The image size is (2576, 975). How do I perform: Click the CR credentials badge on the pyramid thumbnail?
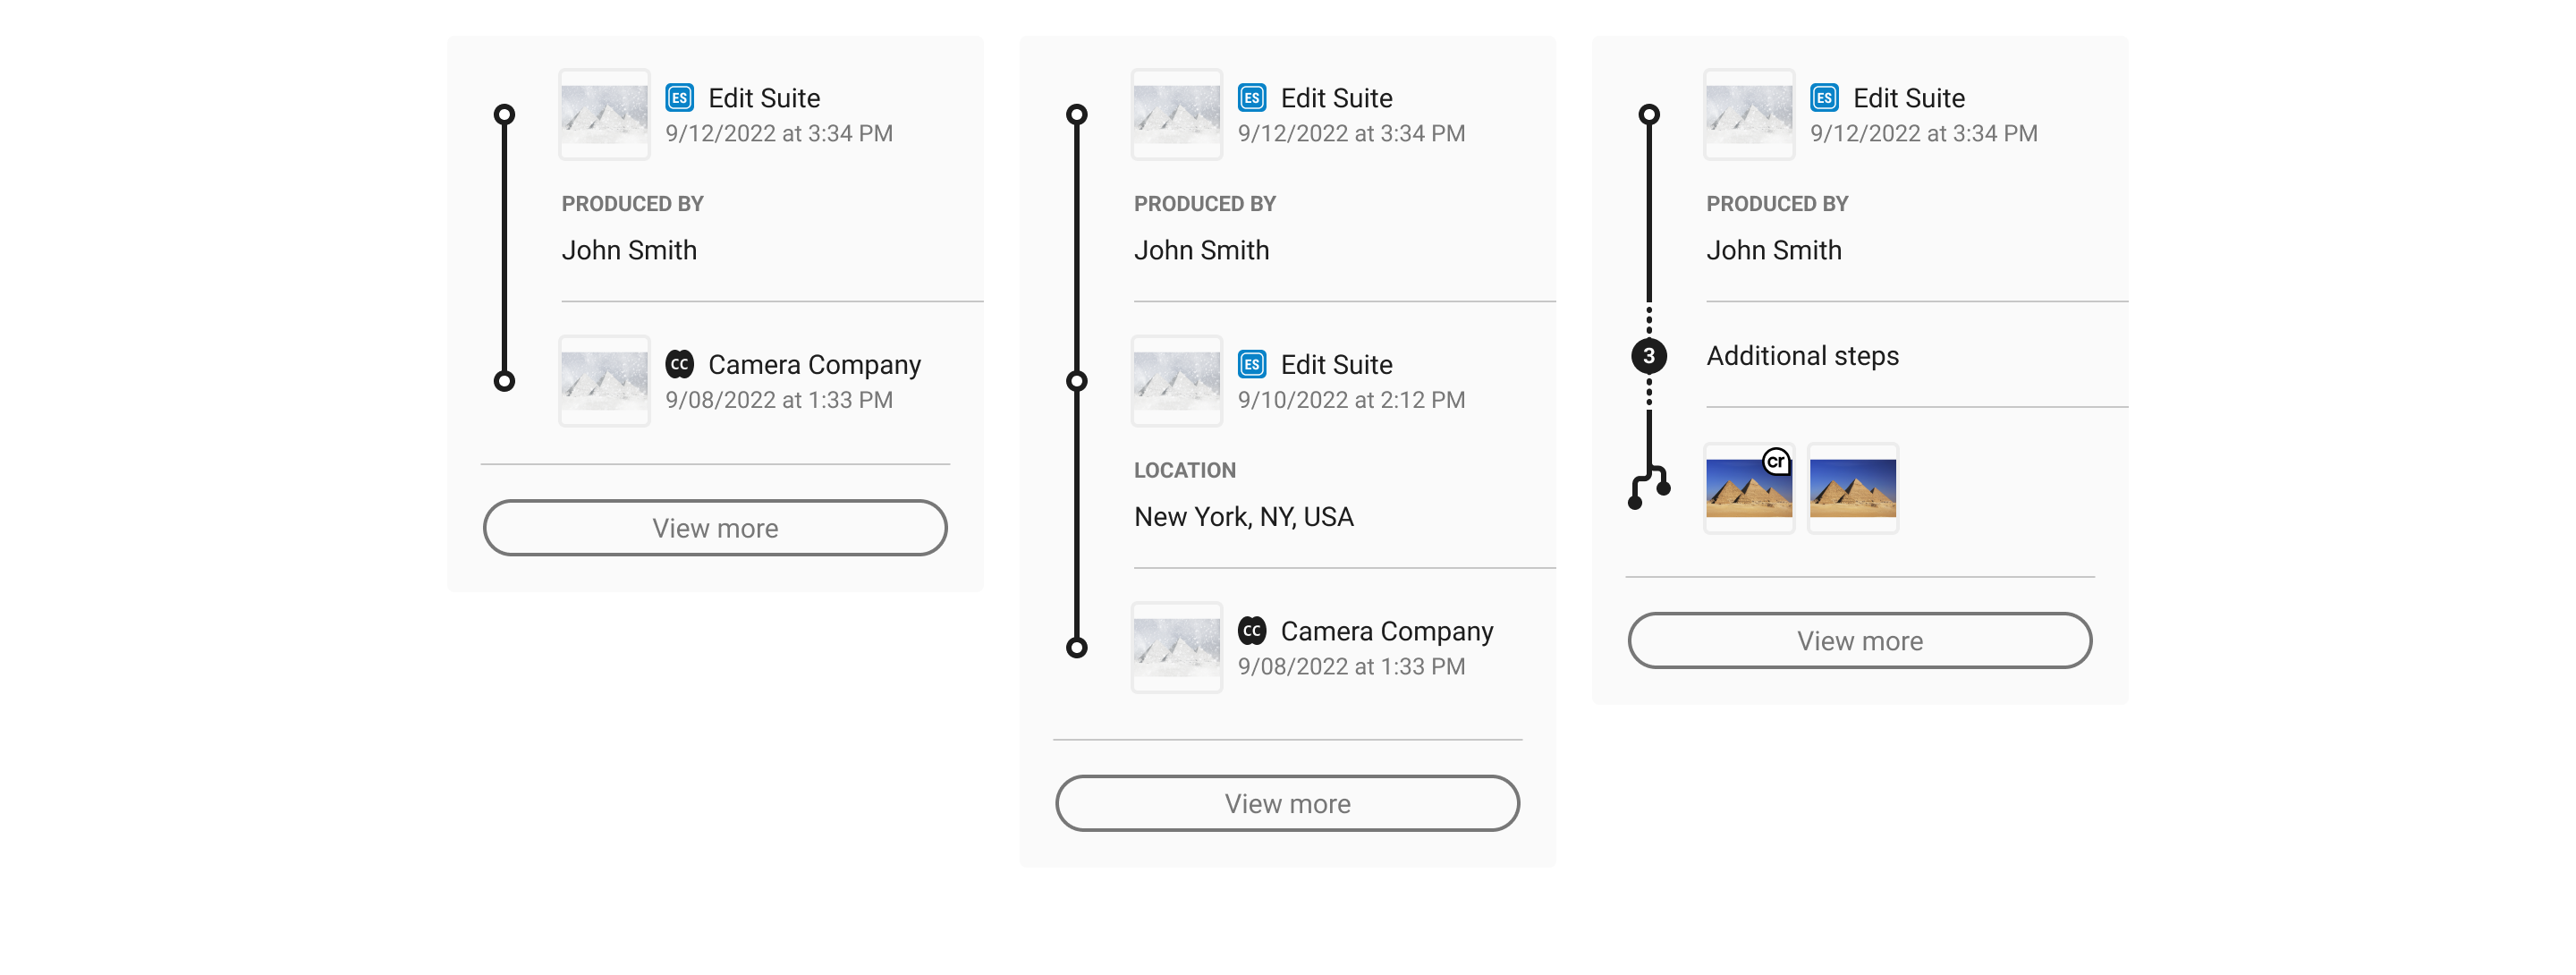coord(1775,461)
